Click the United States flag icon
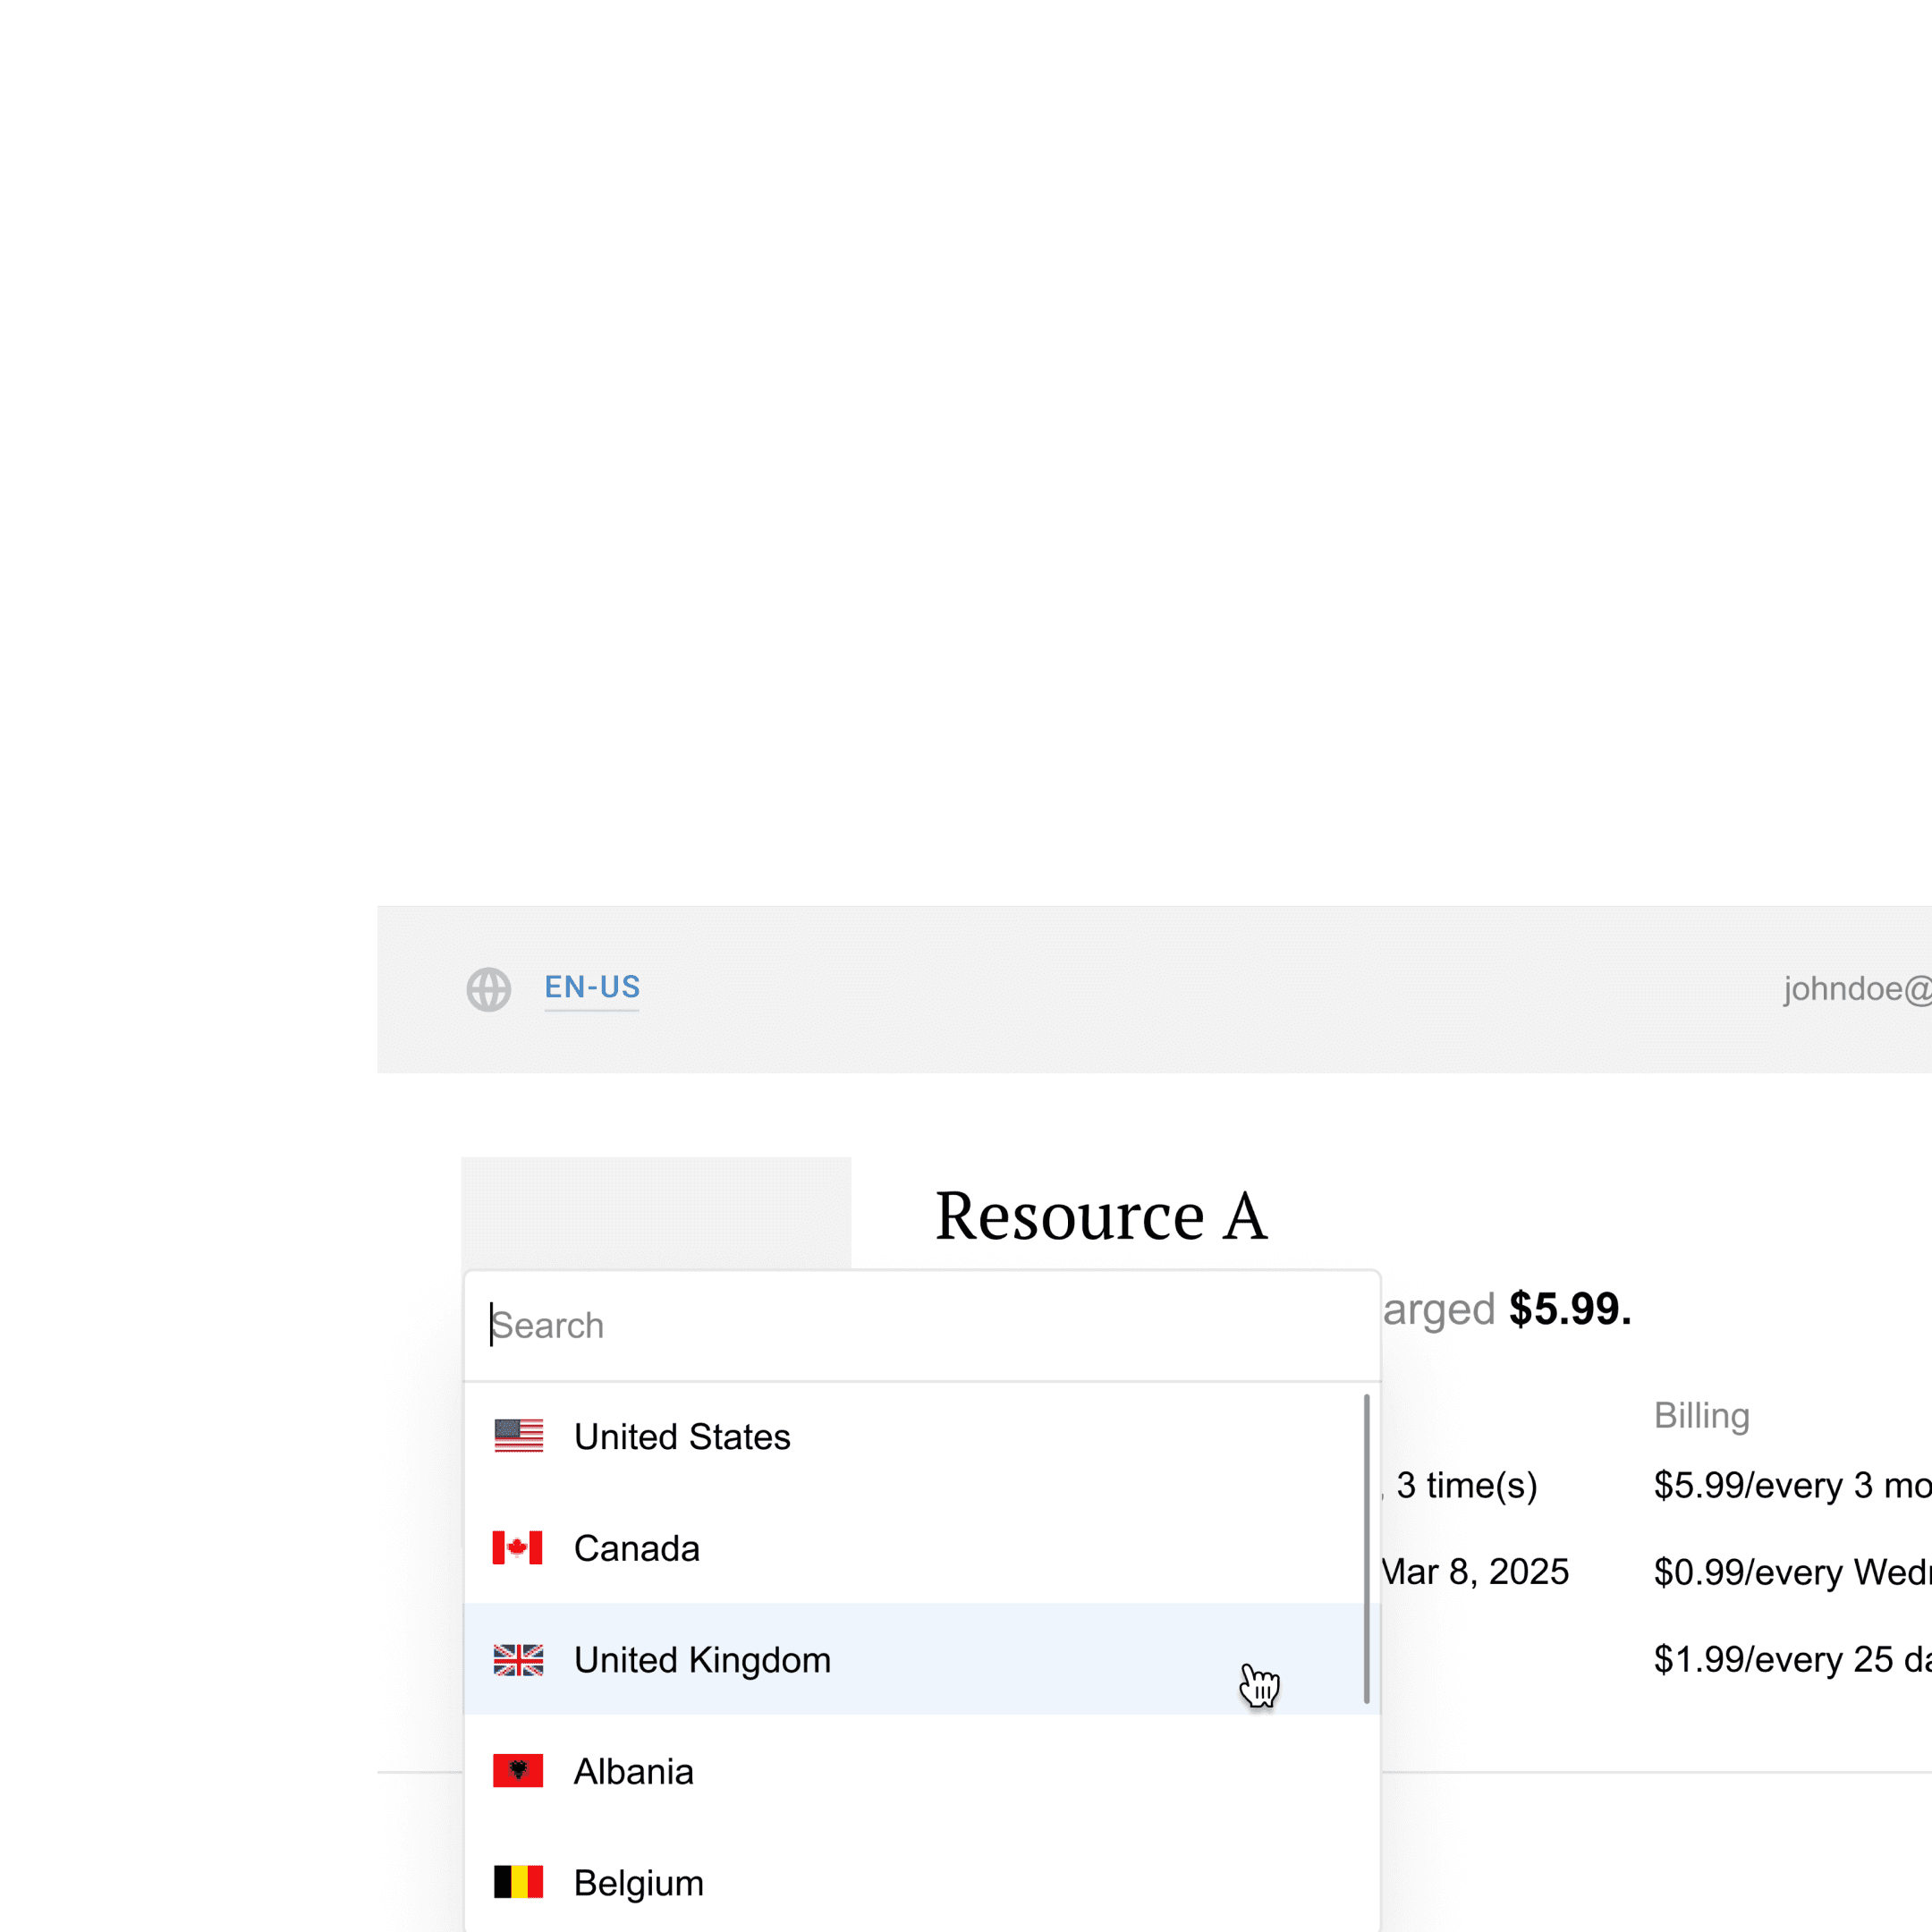 518,1436
